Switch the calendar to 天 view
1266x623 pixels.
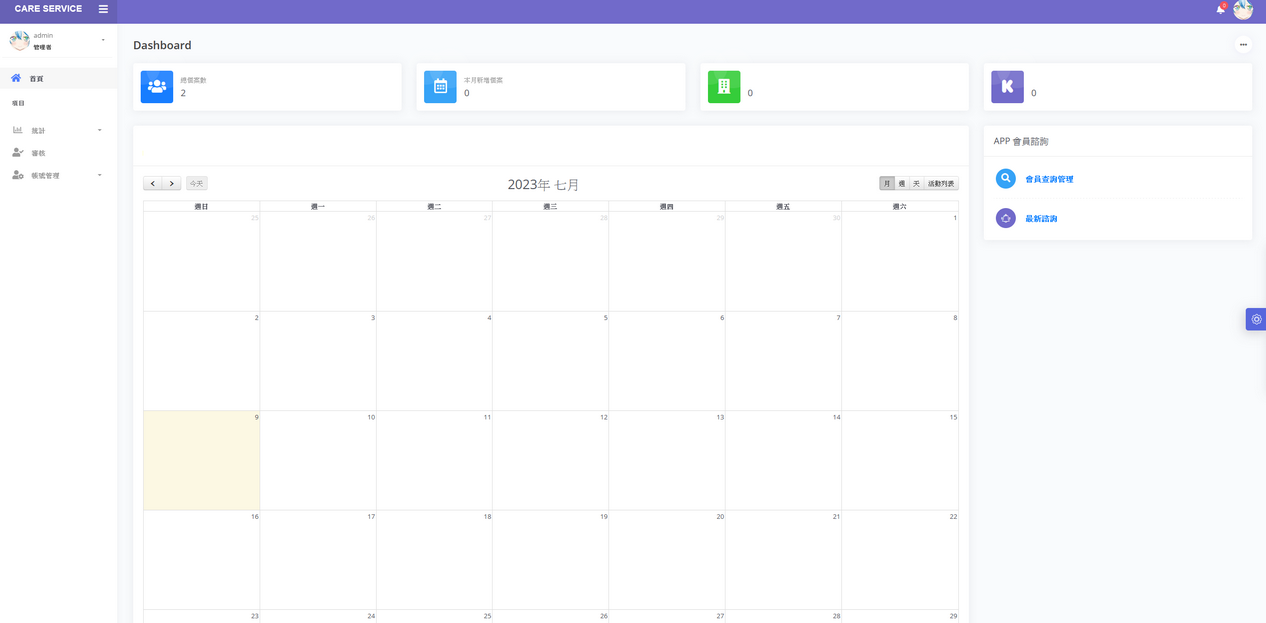[x=916, y=184]
